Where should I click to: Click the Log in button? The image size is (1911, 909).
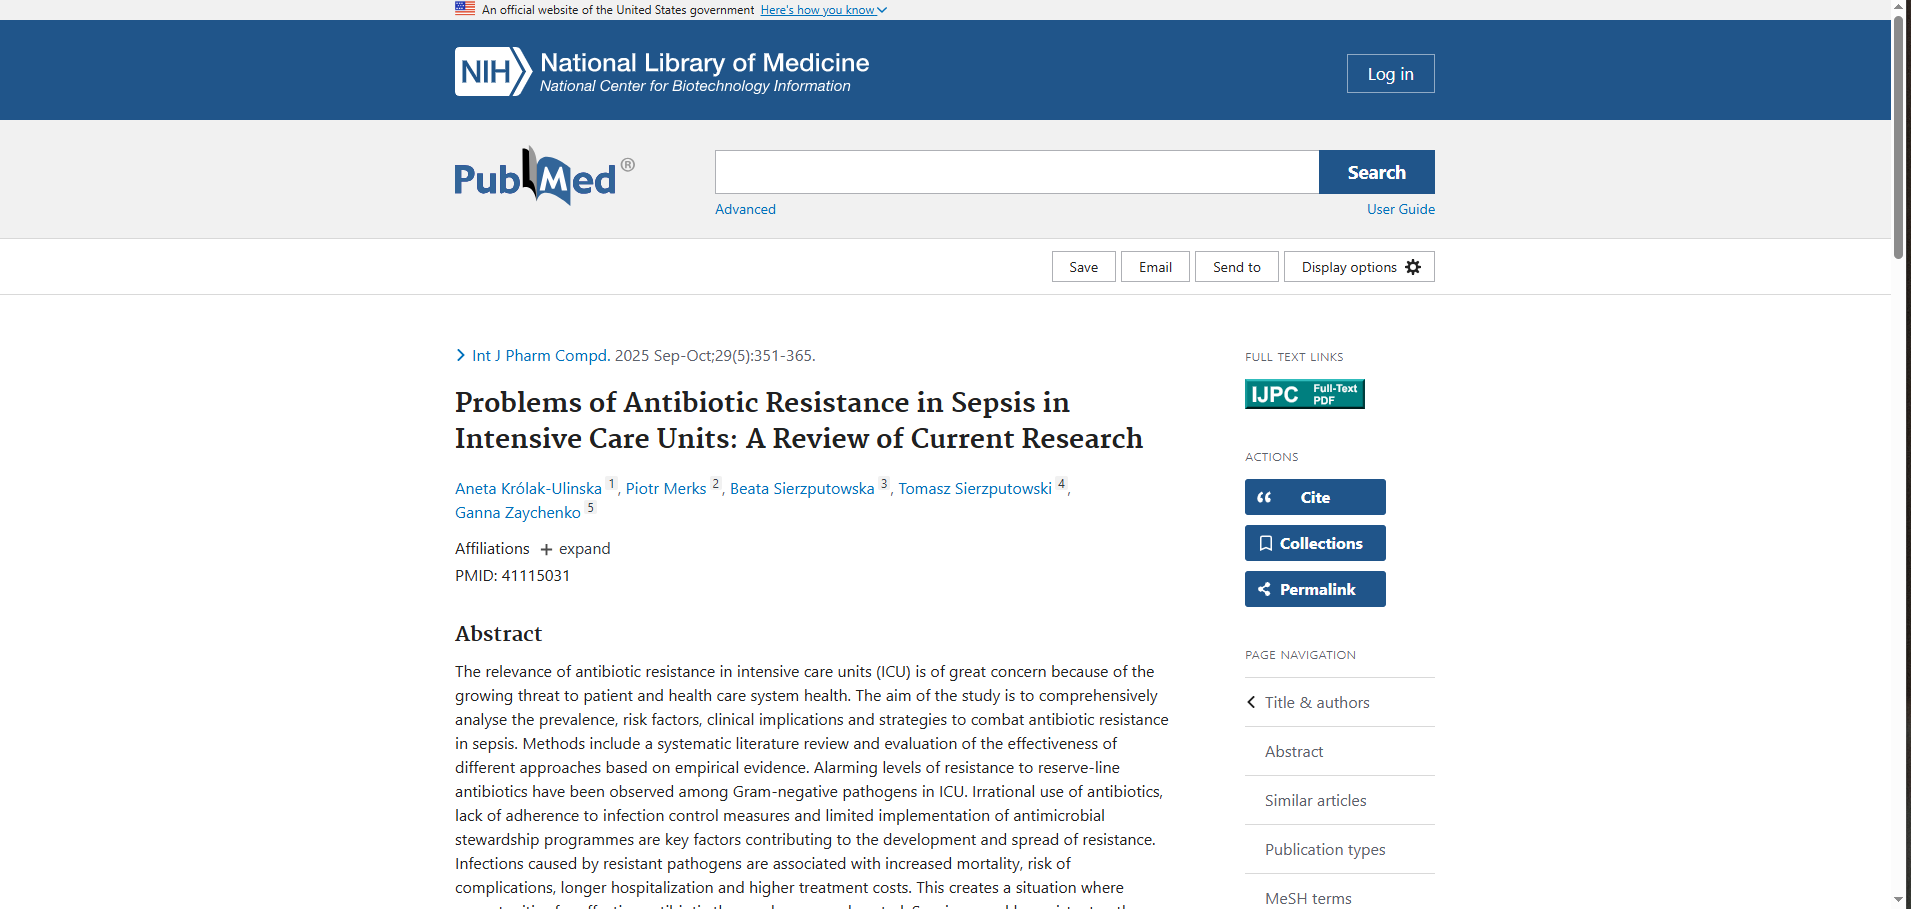1390,74
